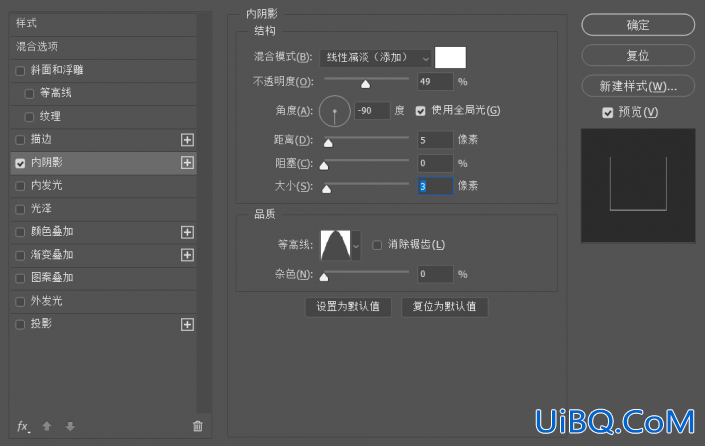Enable the 投影 checkbox
This screenshot has width=705, height=446.
20,325
